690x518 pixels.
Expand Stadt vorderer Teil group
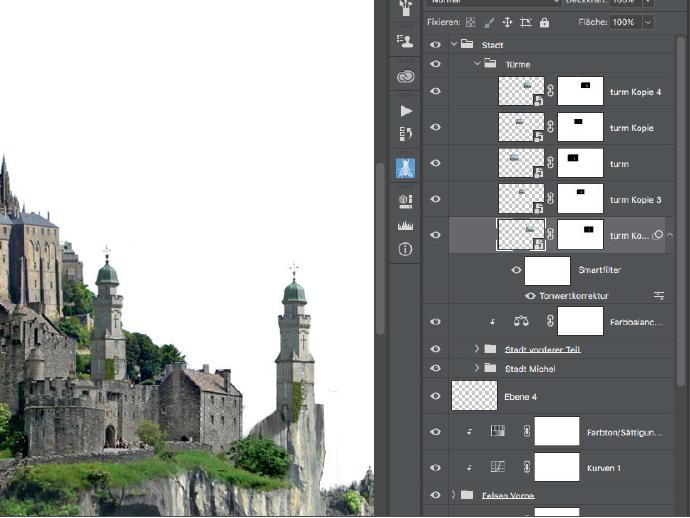click(x=477, y=349)
